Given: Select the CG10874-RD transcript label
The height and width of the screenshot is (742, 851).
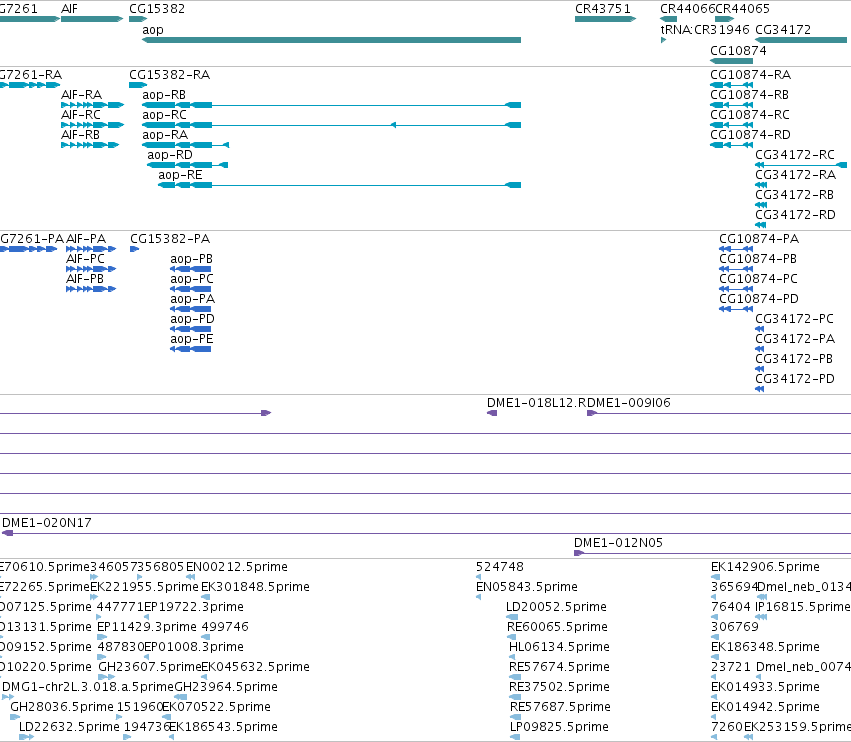Looking at the screenshot, I should pos(751,135).
